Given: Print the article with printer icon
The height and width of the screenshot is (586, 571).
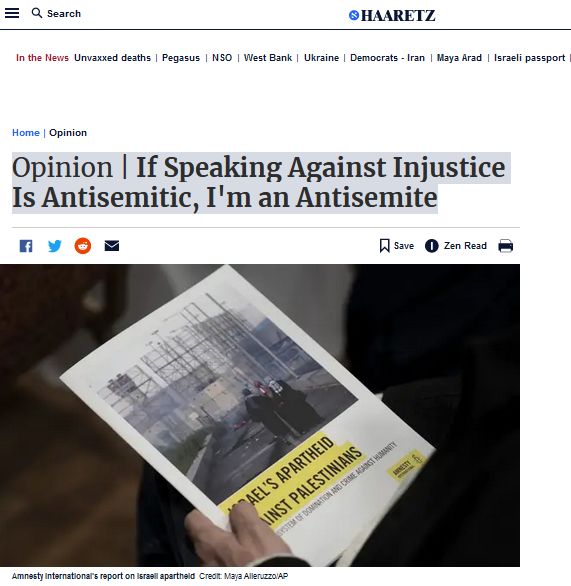Looking at the screenshot, I should coord(506,246).
